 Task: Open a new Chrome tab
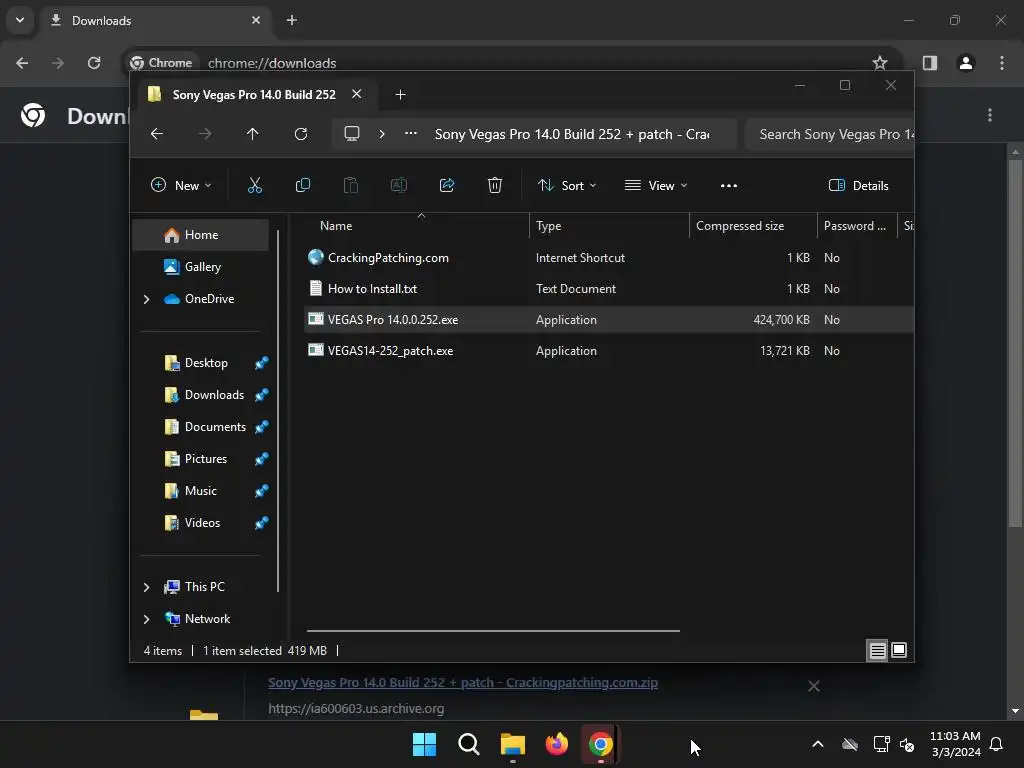point(292,20)
